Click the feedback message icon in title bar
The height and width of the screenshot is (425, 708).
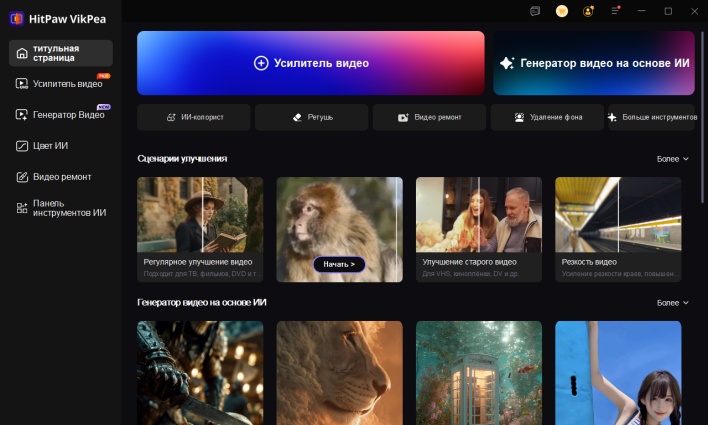[536, 11]
